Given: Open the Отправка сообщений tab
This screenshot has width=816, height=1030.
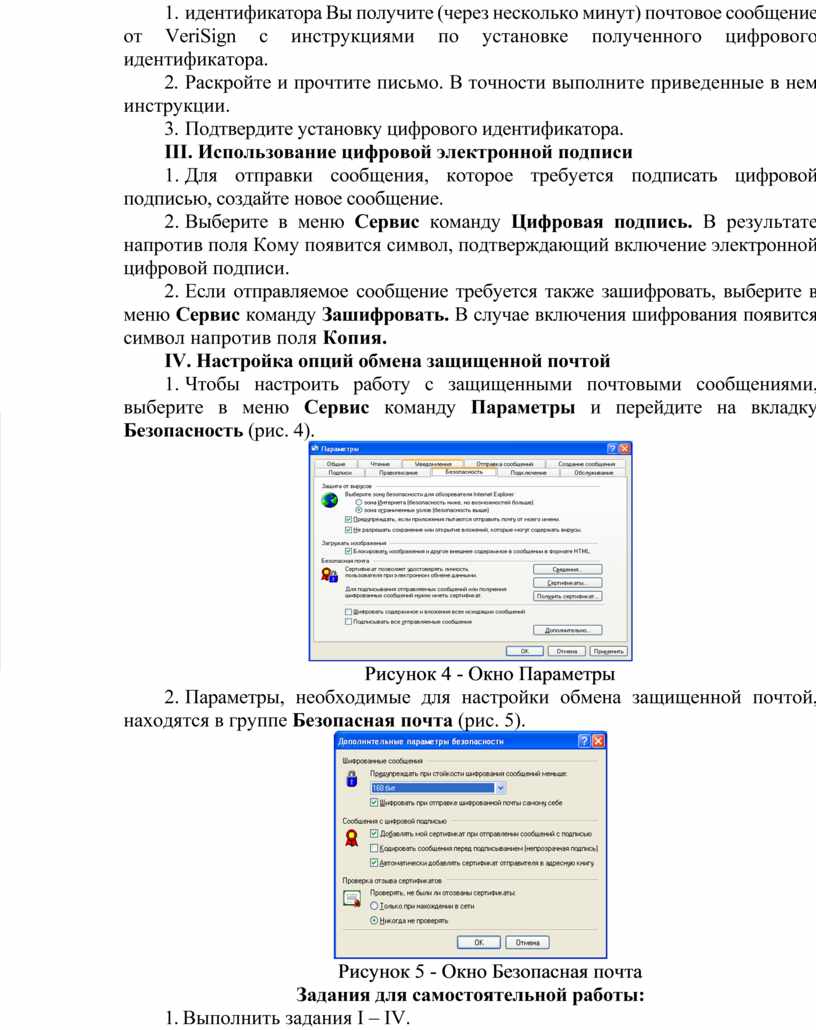Looking at the screenshot, I should 505,464.
